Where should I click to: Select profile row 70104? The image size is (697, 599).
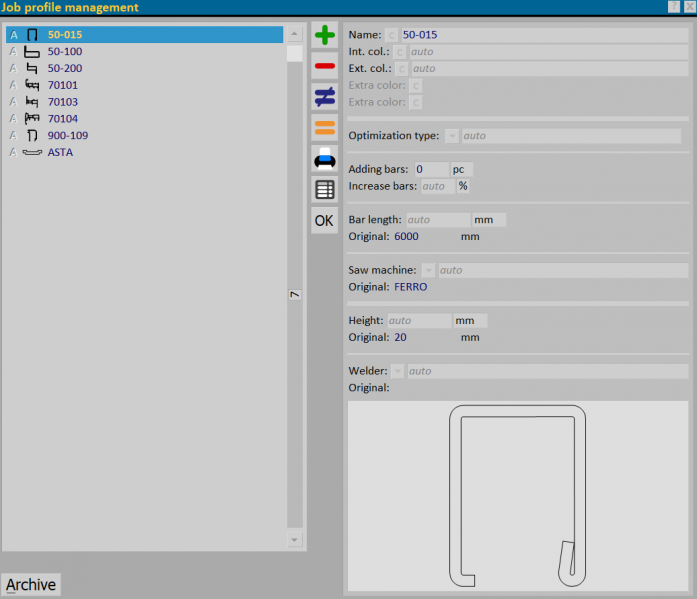coord(144,119)
